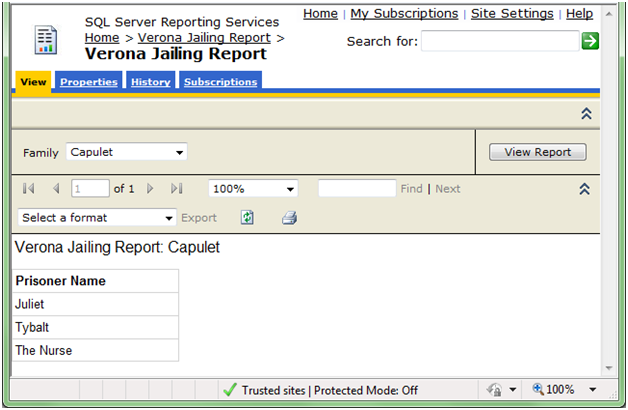Print the report

(289, 217)
